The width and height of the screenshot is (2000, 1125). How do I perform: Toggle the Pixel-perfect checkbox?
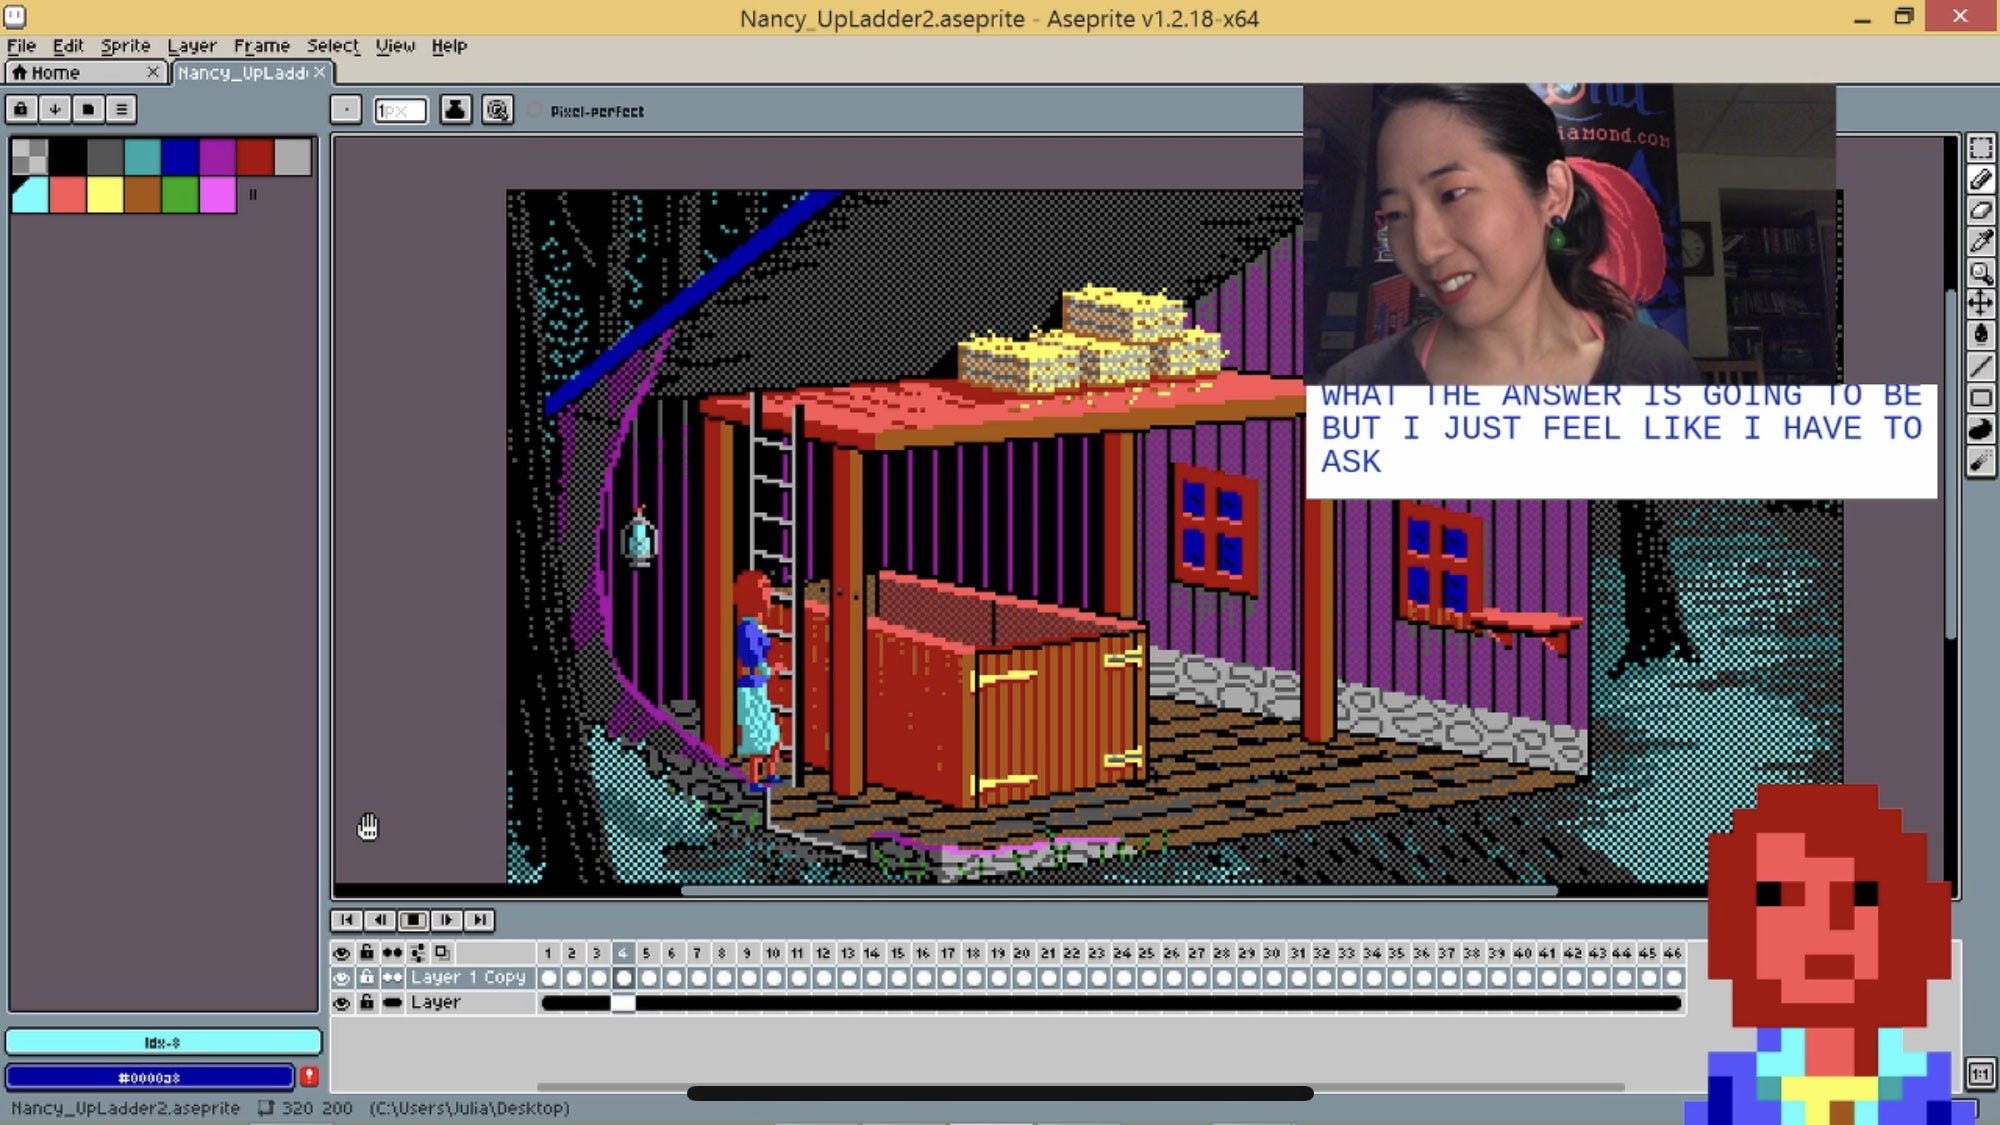click(534, 111)
